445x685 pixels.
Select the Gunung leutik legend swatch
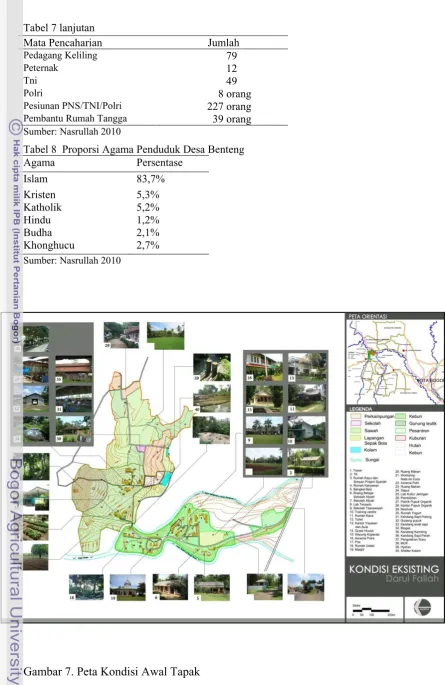[400, 423]
